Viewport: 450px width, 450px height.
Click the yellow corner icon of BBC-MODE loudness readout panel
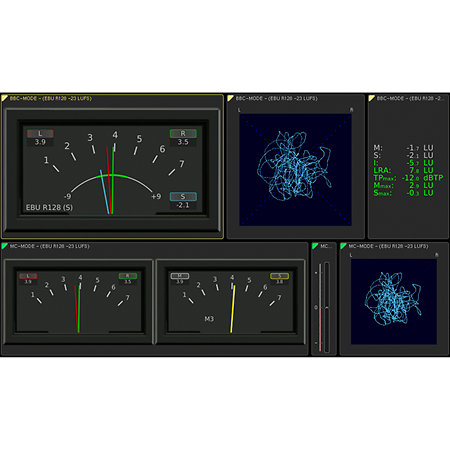[372, 98]
